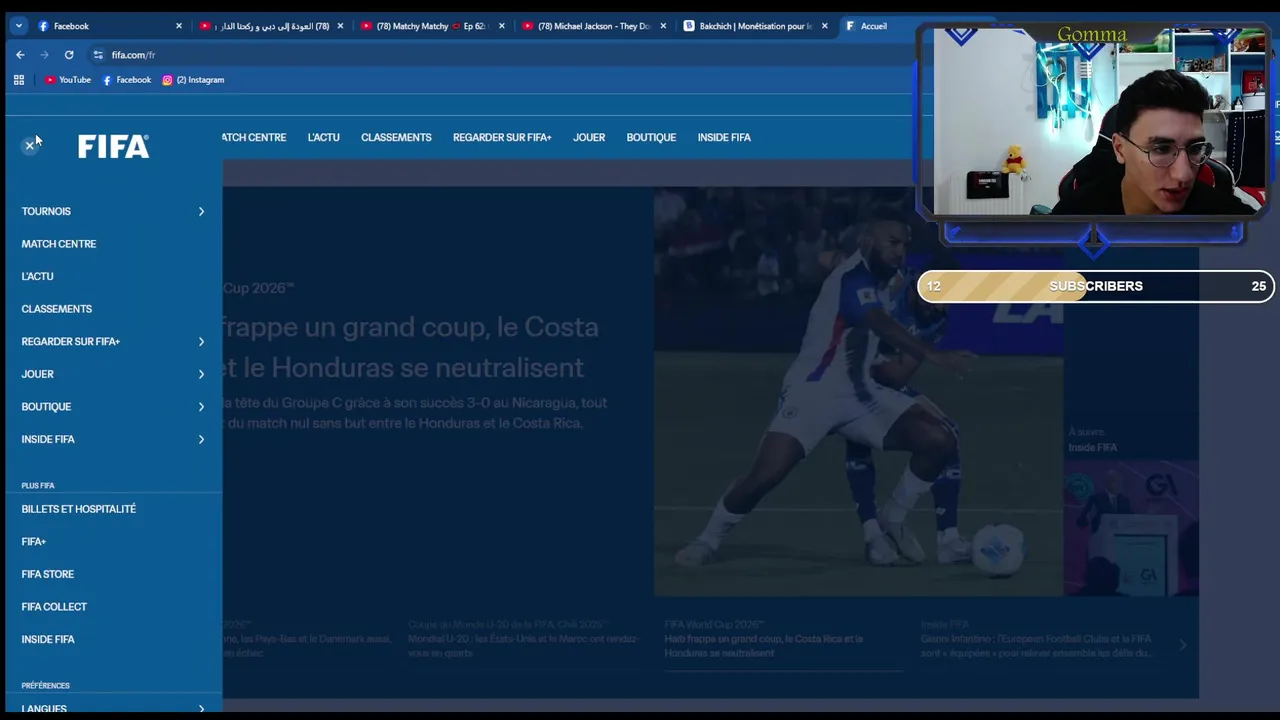Open the Mondial U-20 carousel story
Image resolution: width=1280 pixels, height=720 pixels.
523,639
